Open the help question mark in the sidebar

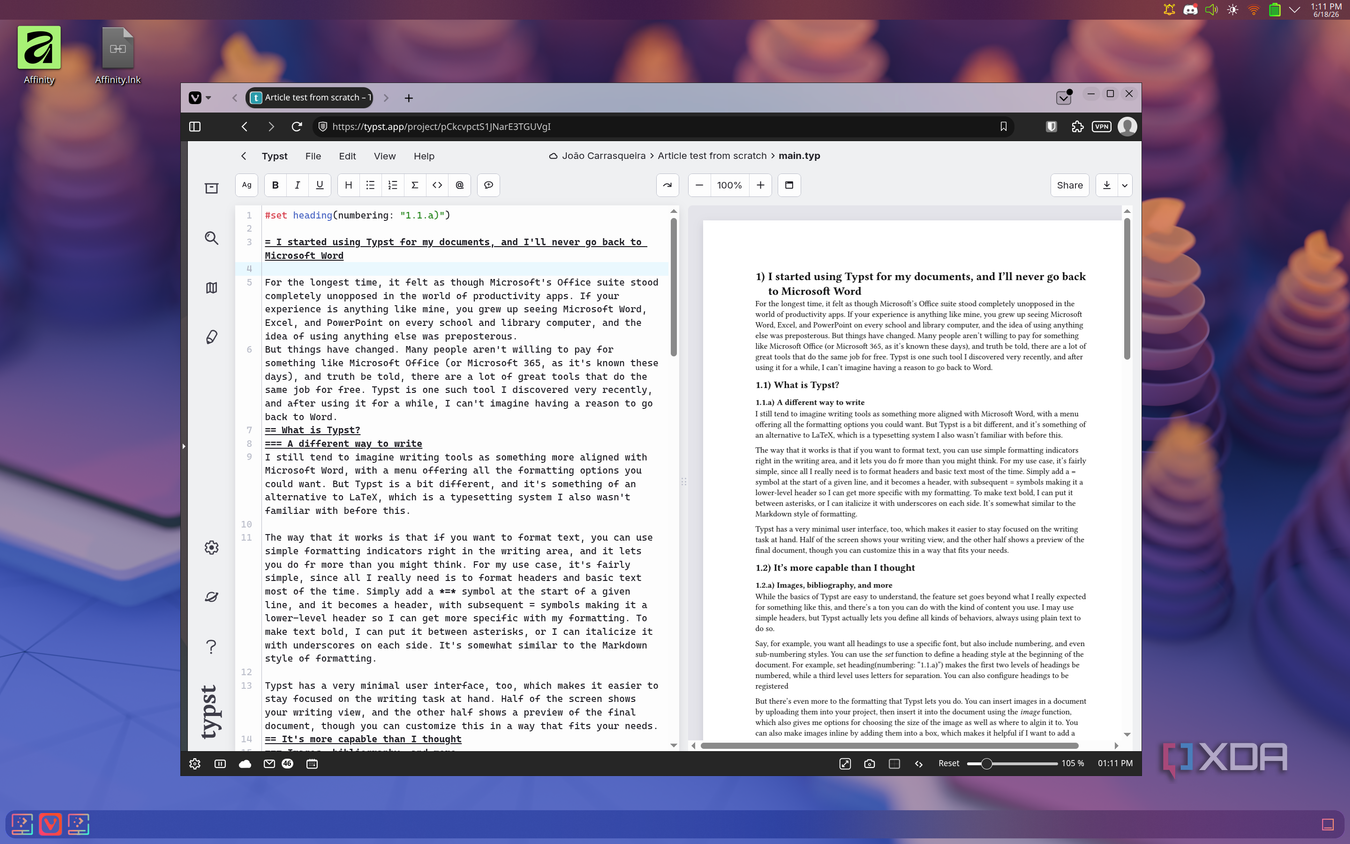click(211, 647)
